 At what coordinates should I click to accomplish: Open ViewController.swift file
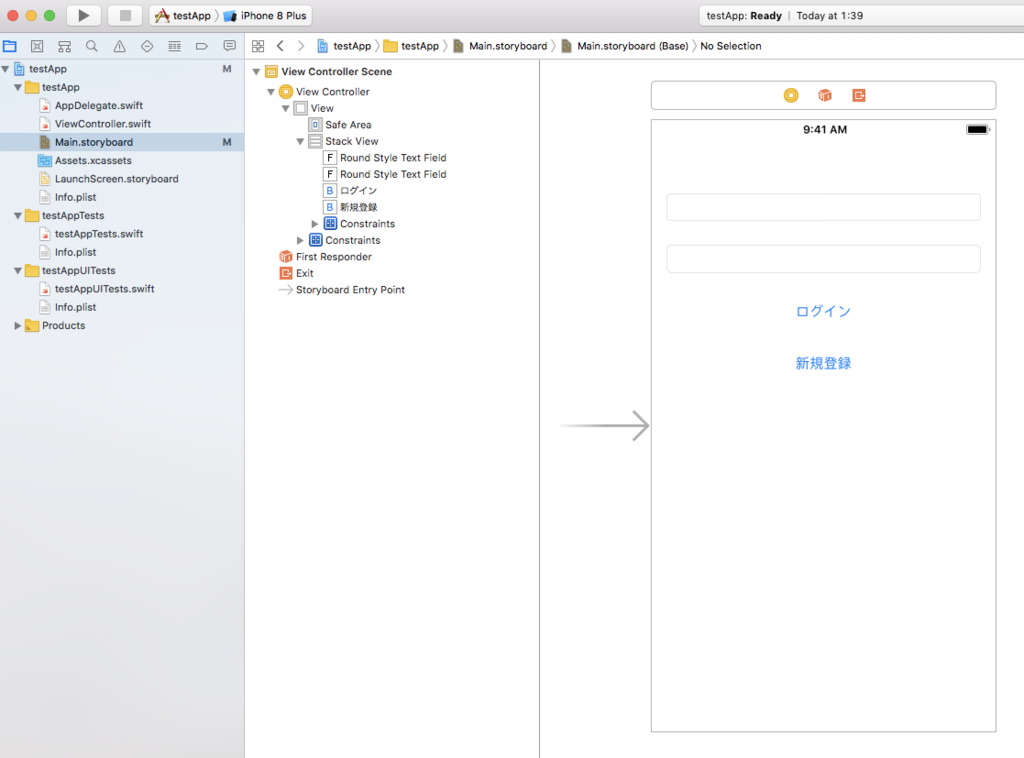103,123
